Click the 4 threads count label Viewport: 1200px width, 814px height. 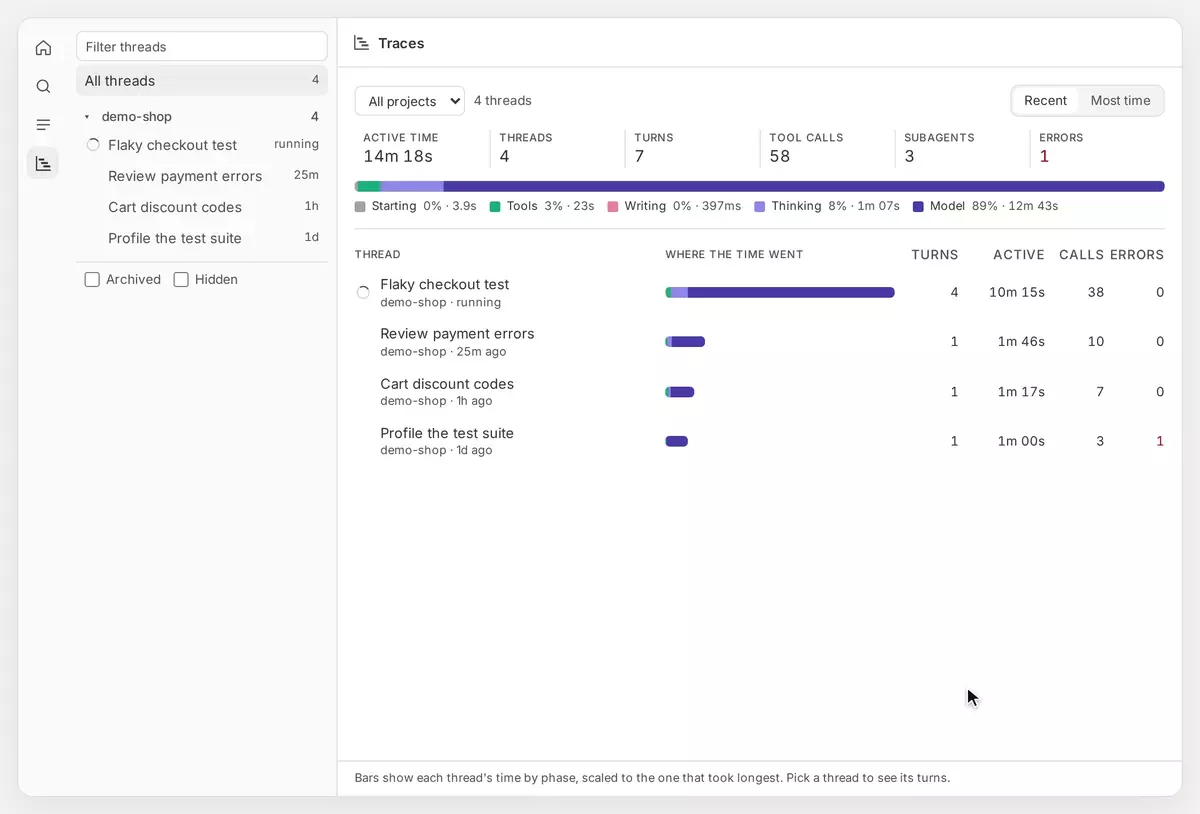coord(503,101)
